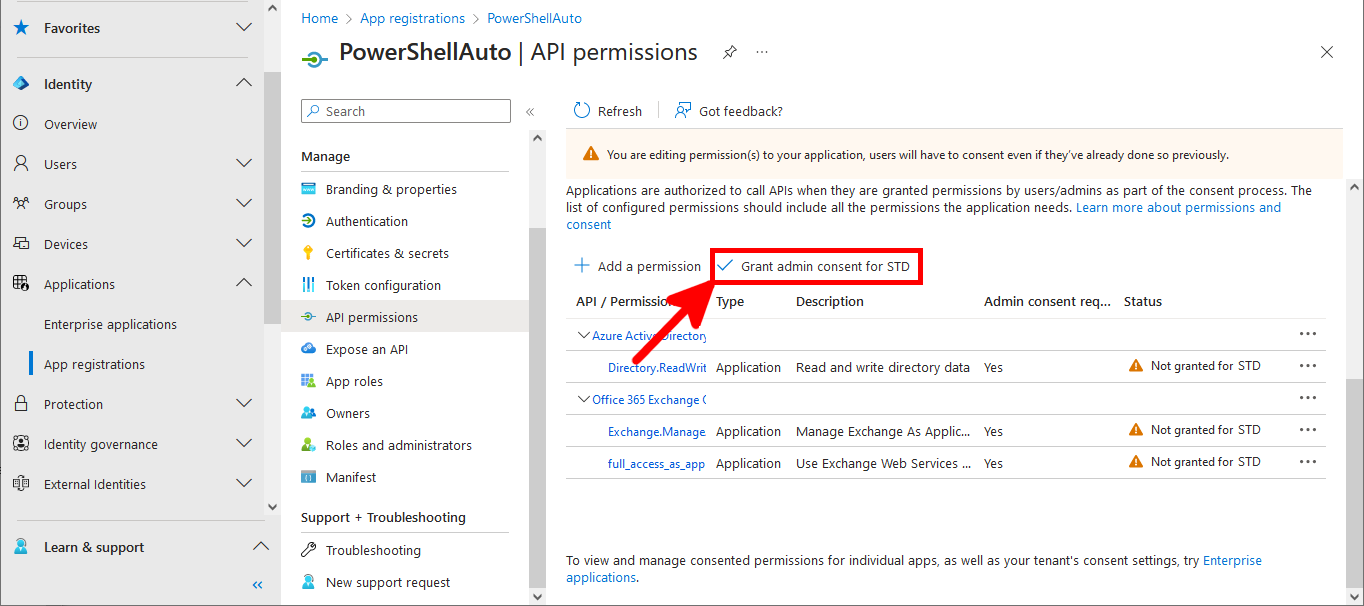
Task: Open the Enterprise applications link
Action: [x=111, y=323]
